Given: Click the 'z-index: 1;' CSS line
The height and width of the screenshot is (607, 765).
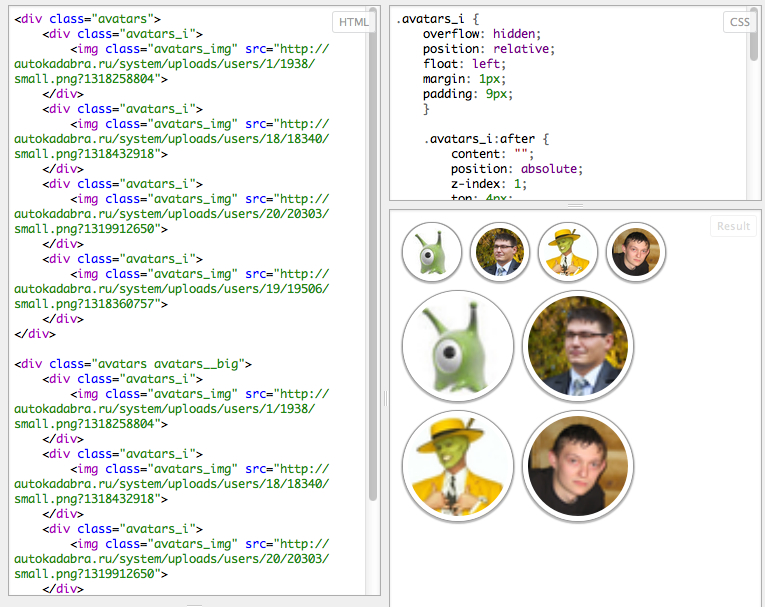Looking at the screenshot, I should point(489,184).
